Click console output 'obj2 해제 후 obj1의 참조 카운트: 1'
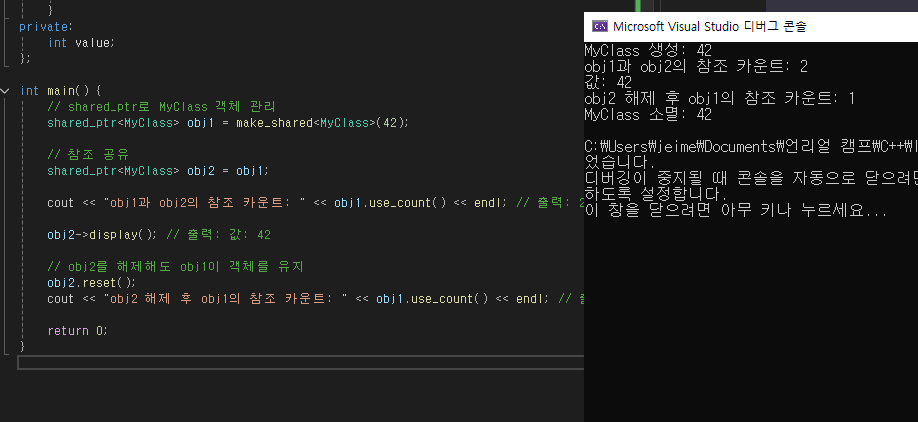The image size is (918, 422). tap(720, 98)
